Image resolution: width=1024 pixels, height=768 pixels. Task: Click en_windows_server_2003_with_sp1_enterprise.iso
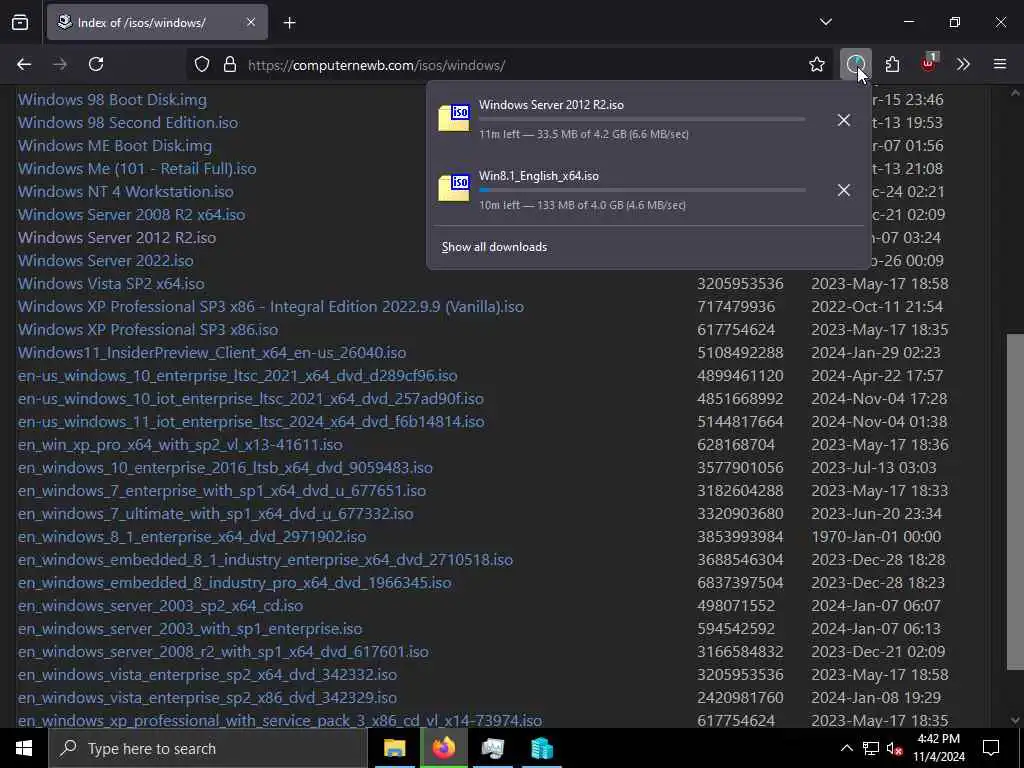[x=190, y=628]
